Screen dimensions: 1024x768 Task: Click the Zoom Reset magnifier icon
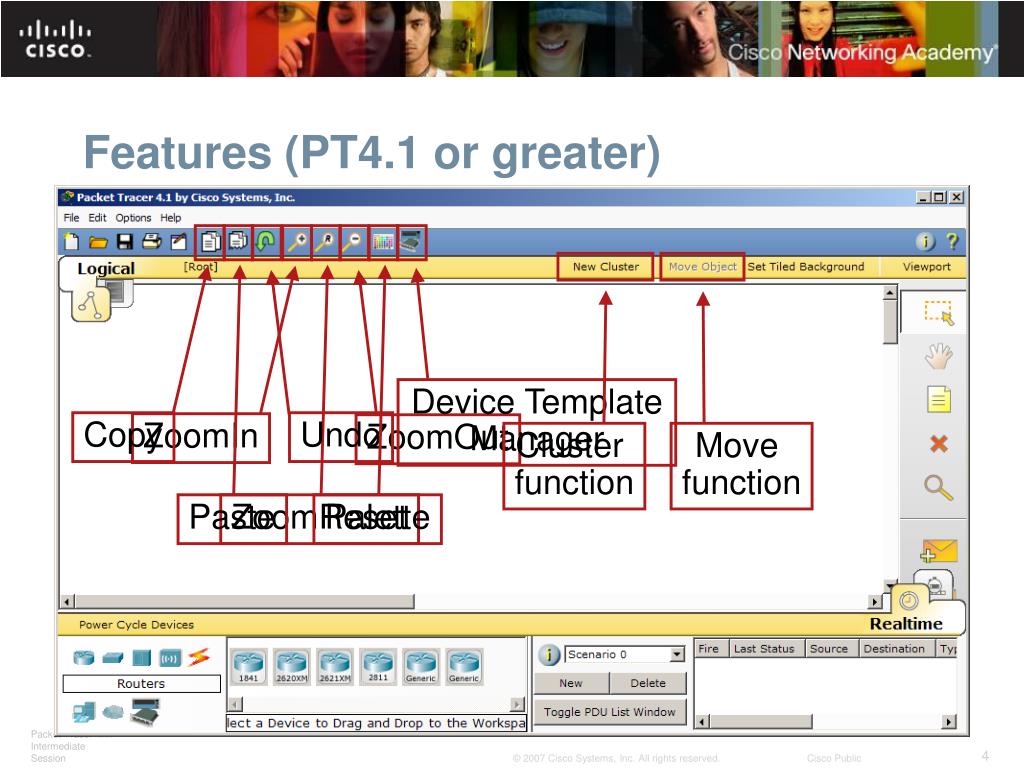pyautogui.click(x=325, y=242)
